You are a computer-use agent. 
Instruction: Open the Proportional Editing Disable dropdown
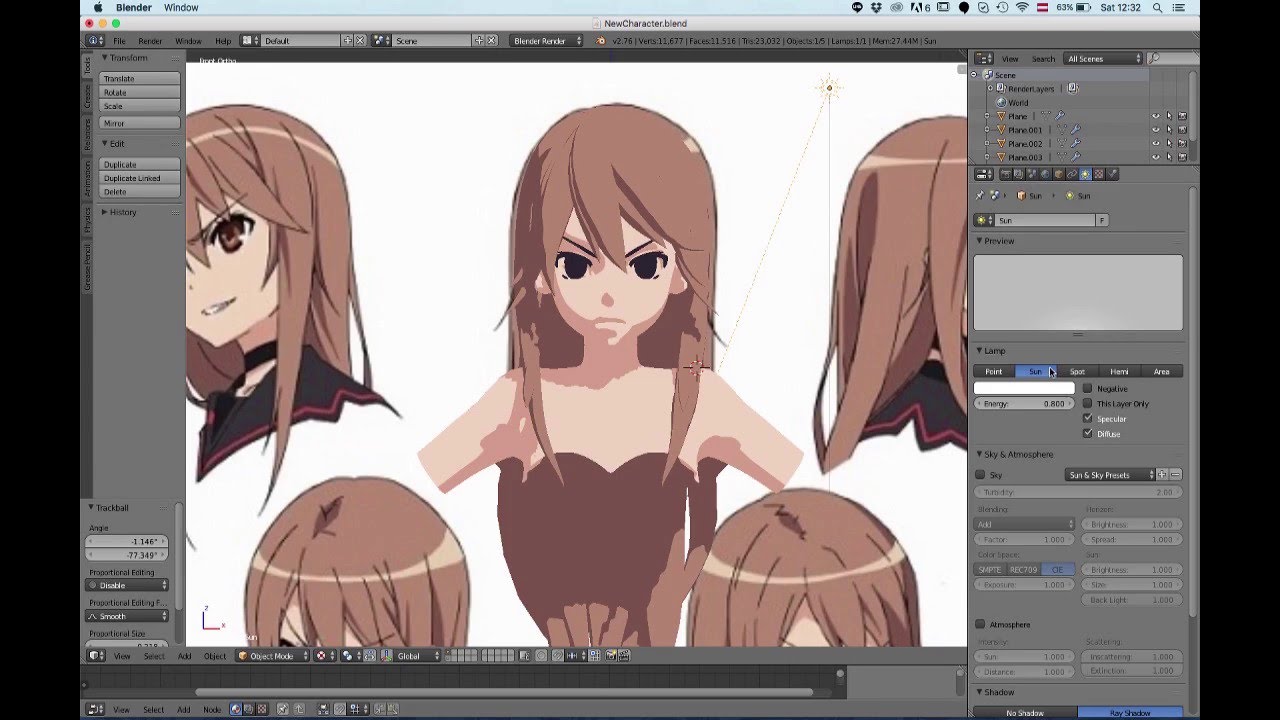[127, 585]
